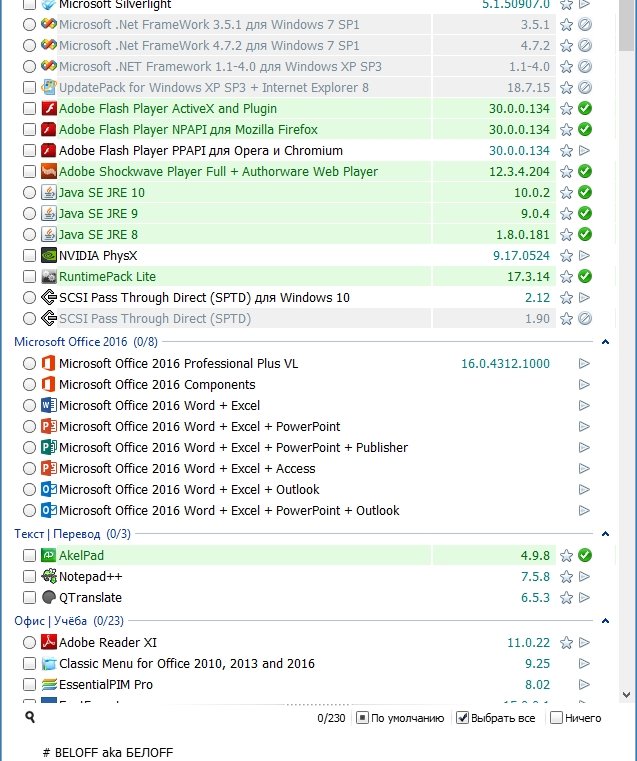Click version 16.0.4312.1000 of Office Professional Plus

point(505,364)
